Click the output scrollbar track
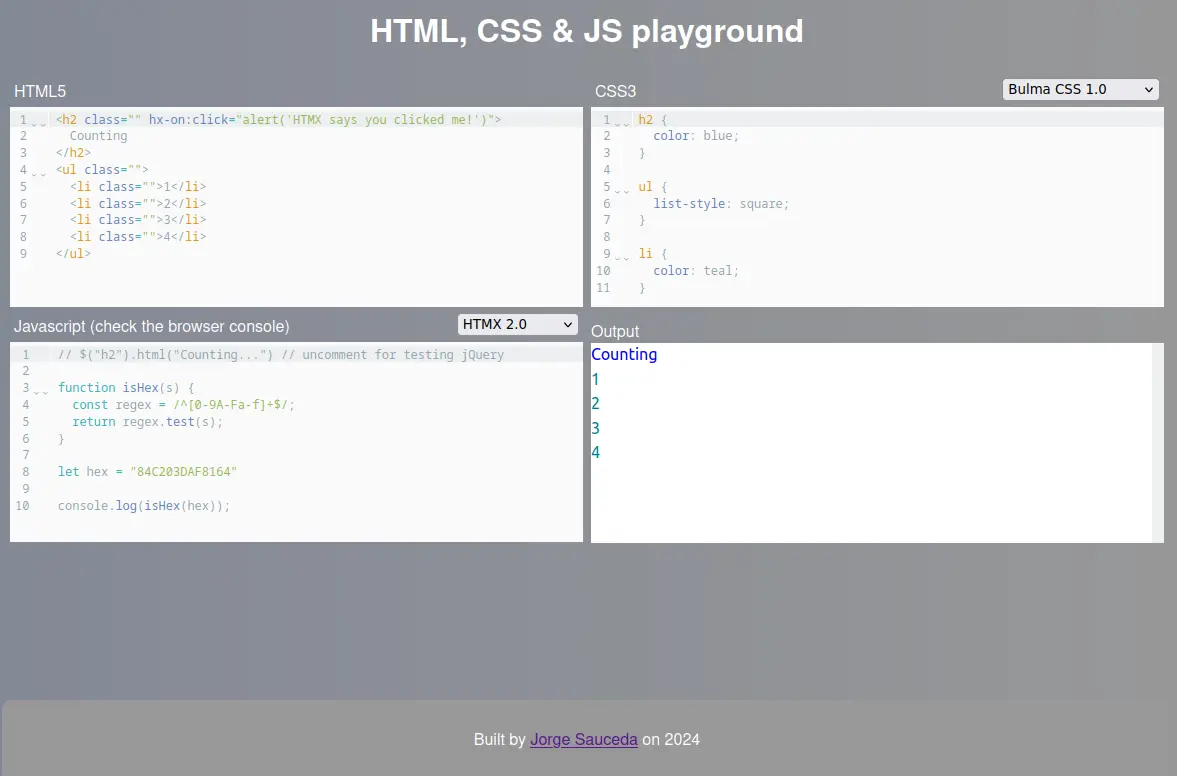The image size is (1177, 776). pos(1157,443)
